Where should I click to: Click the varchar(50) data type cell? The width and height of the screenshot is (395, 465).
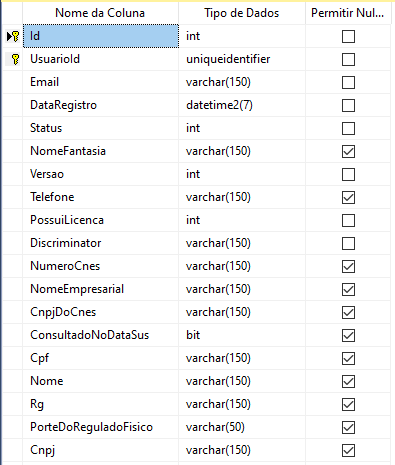(x=242, y=427)
